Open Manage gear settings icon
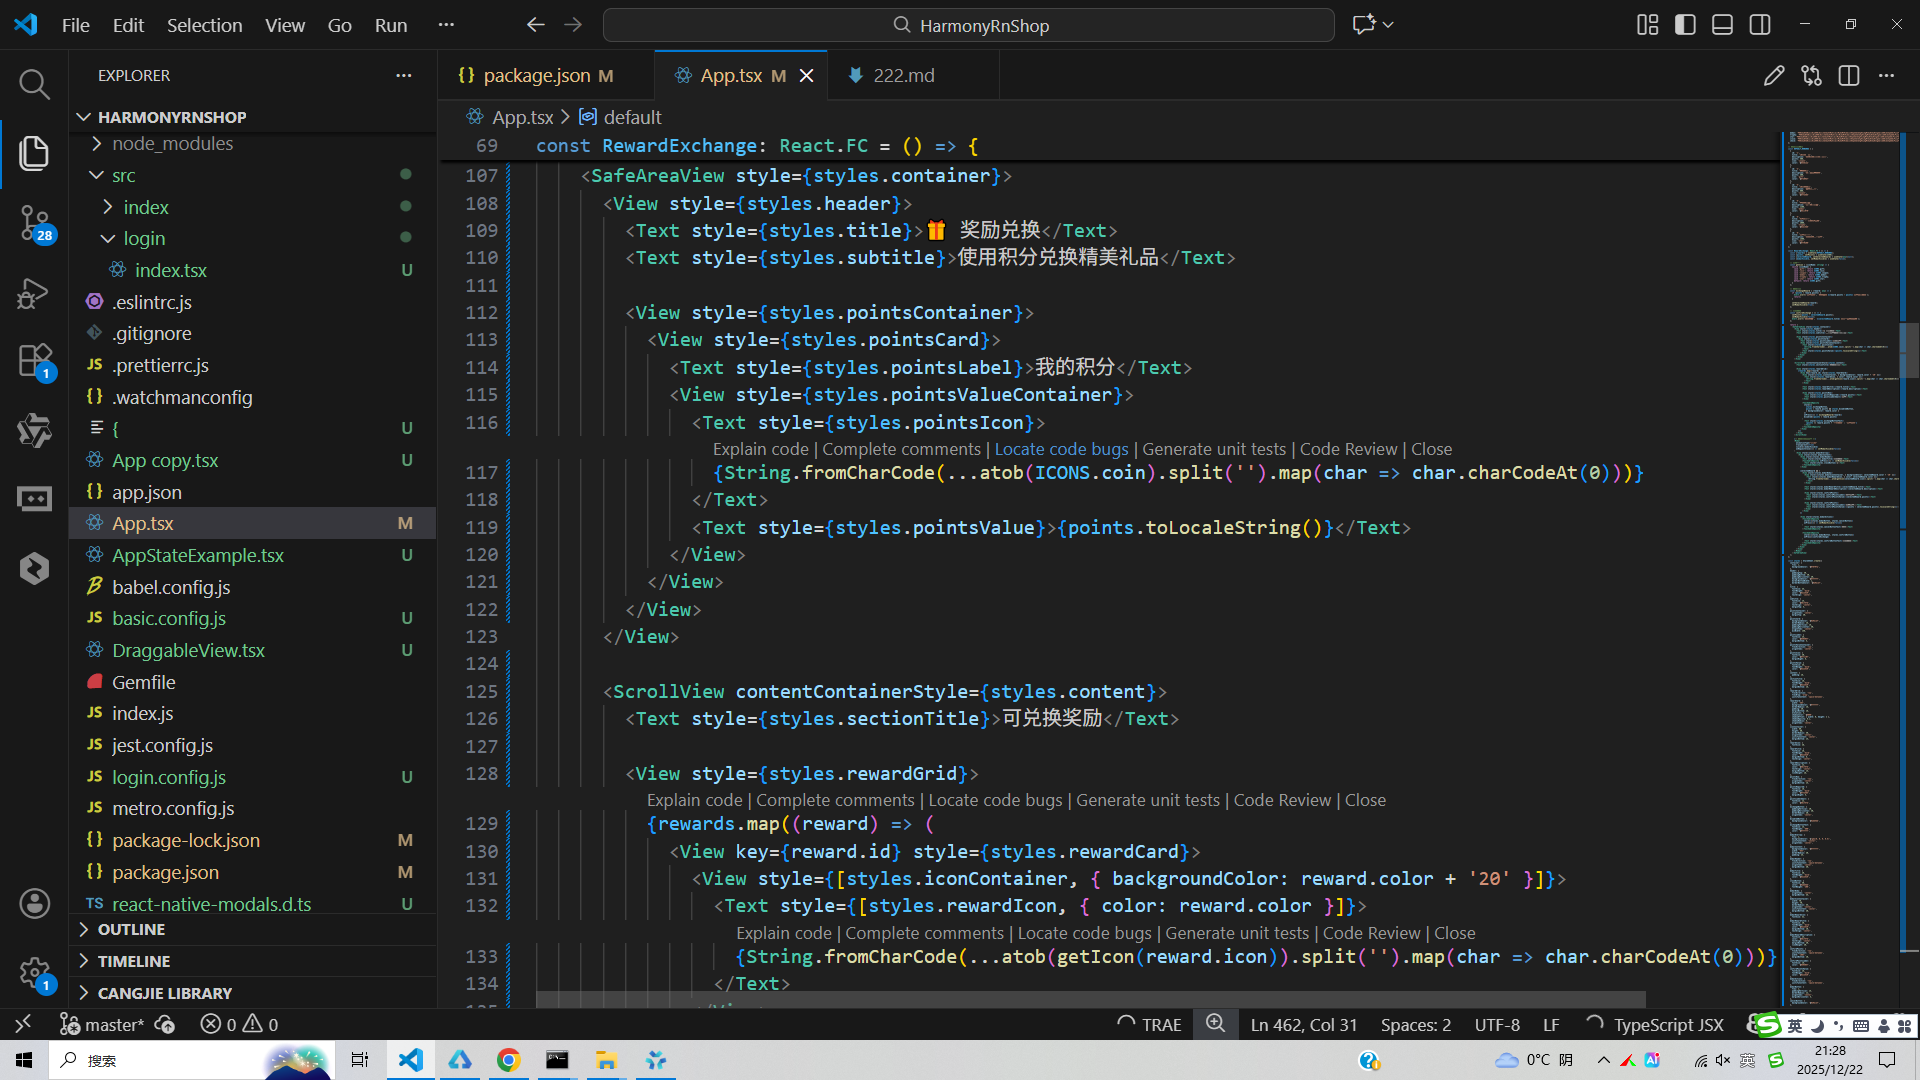Image resolution: width=1920 pixels, height=1080 pixels. click(34, 971)
